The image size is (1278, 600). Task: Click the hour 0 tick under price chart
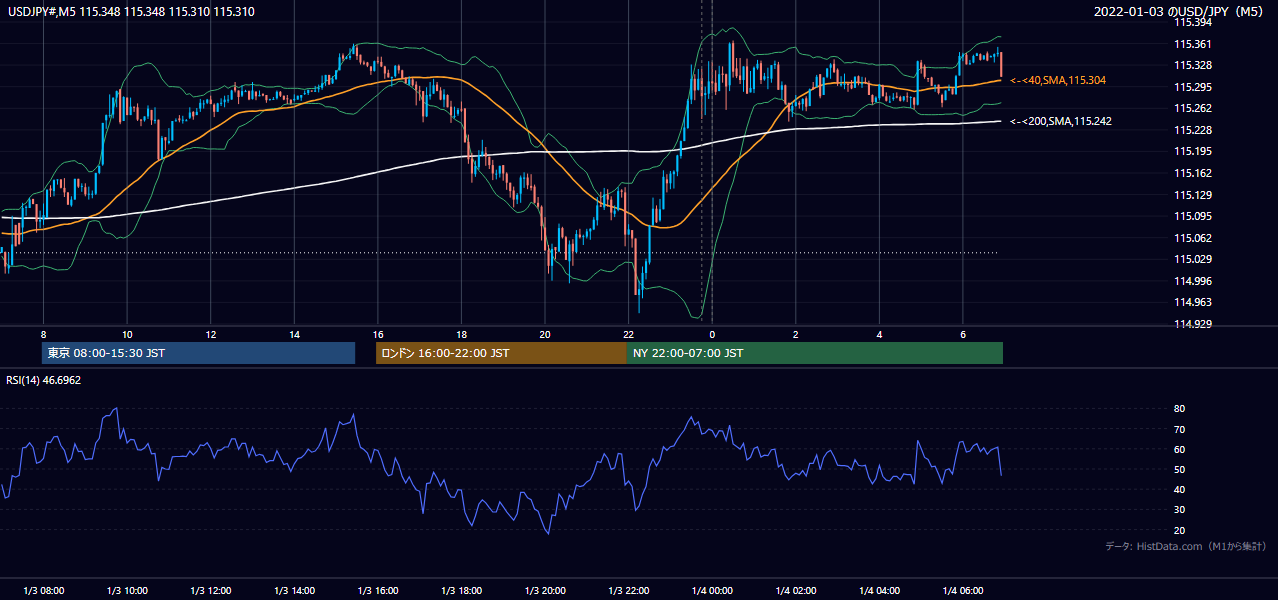712,334
